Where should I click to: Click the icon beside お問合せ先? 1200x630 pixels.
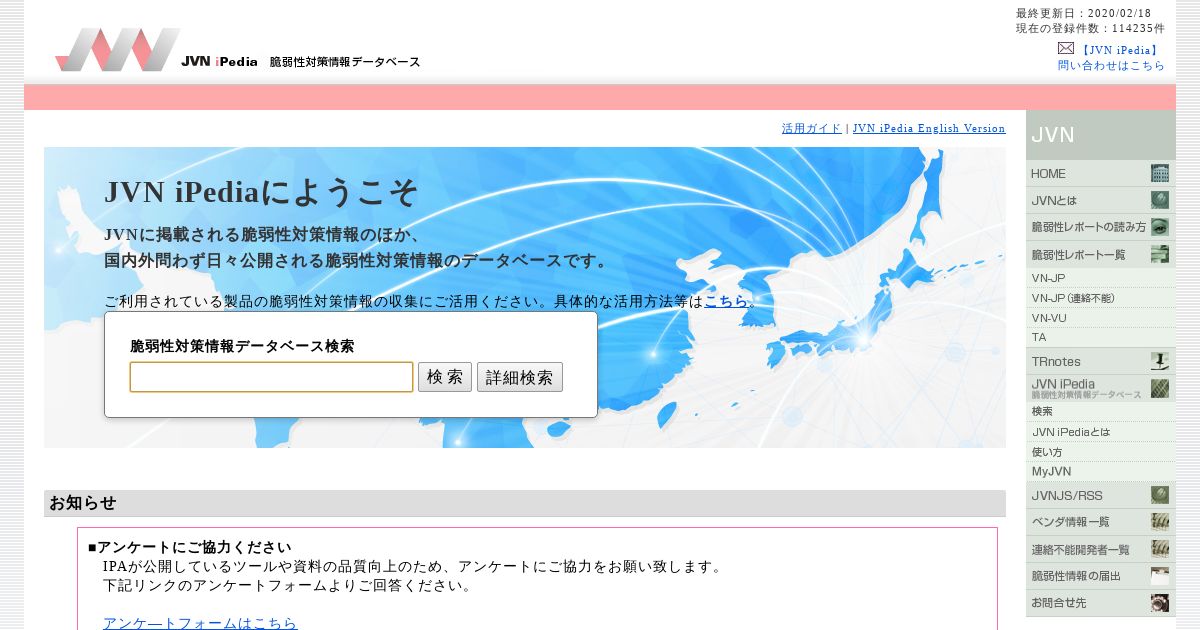1160,603
